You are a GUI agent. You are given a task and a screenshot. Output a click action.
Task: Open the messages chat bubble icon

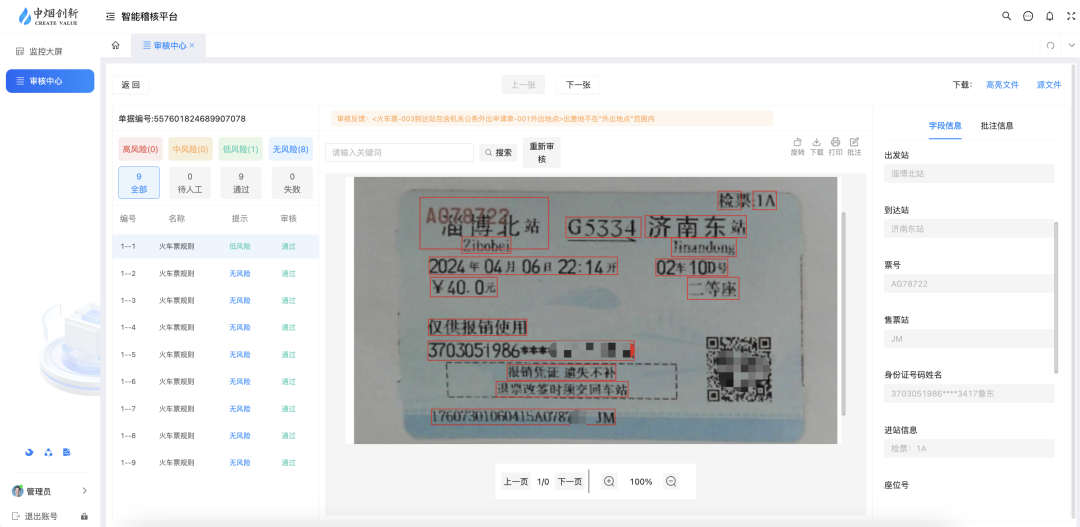(x=1028, y=16)
